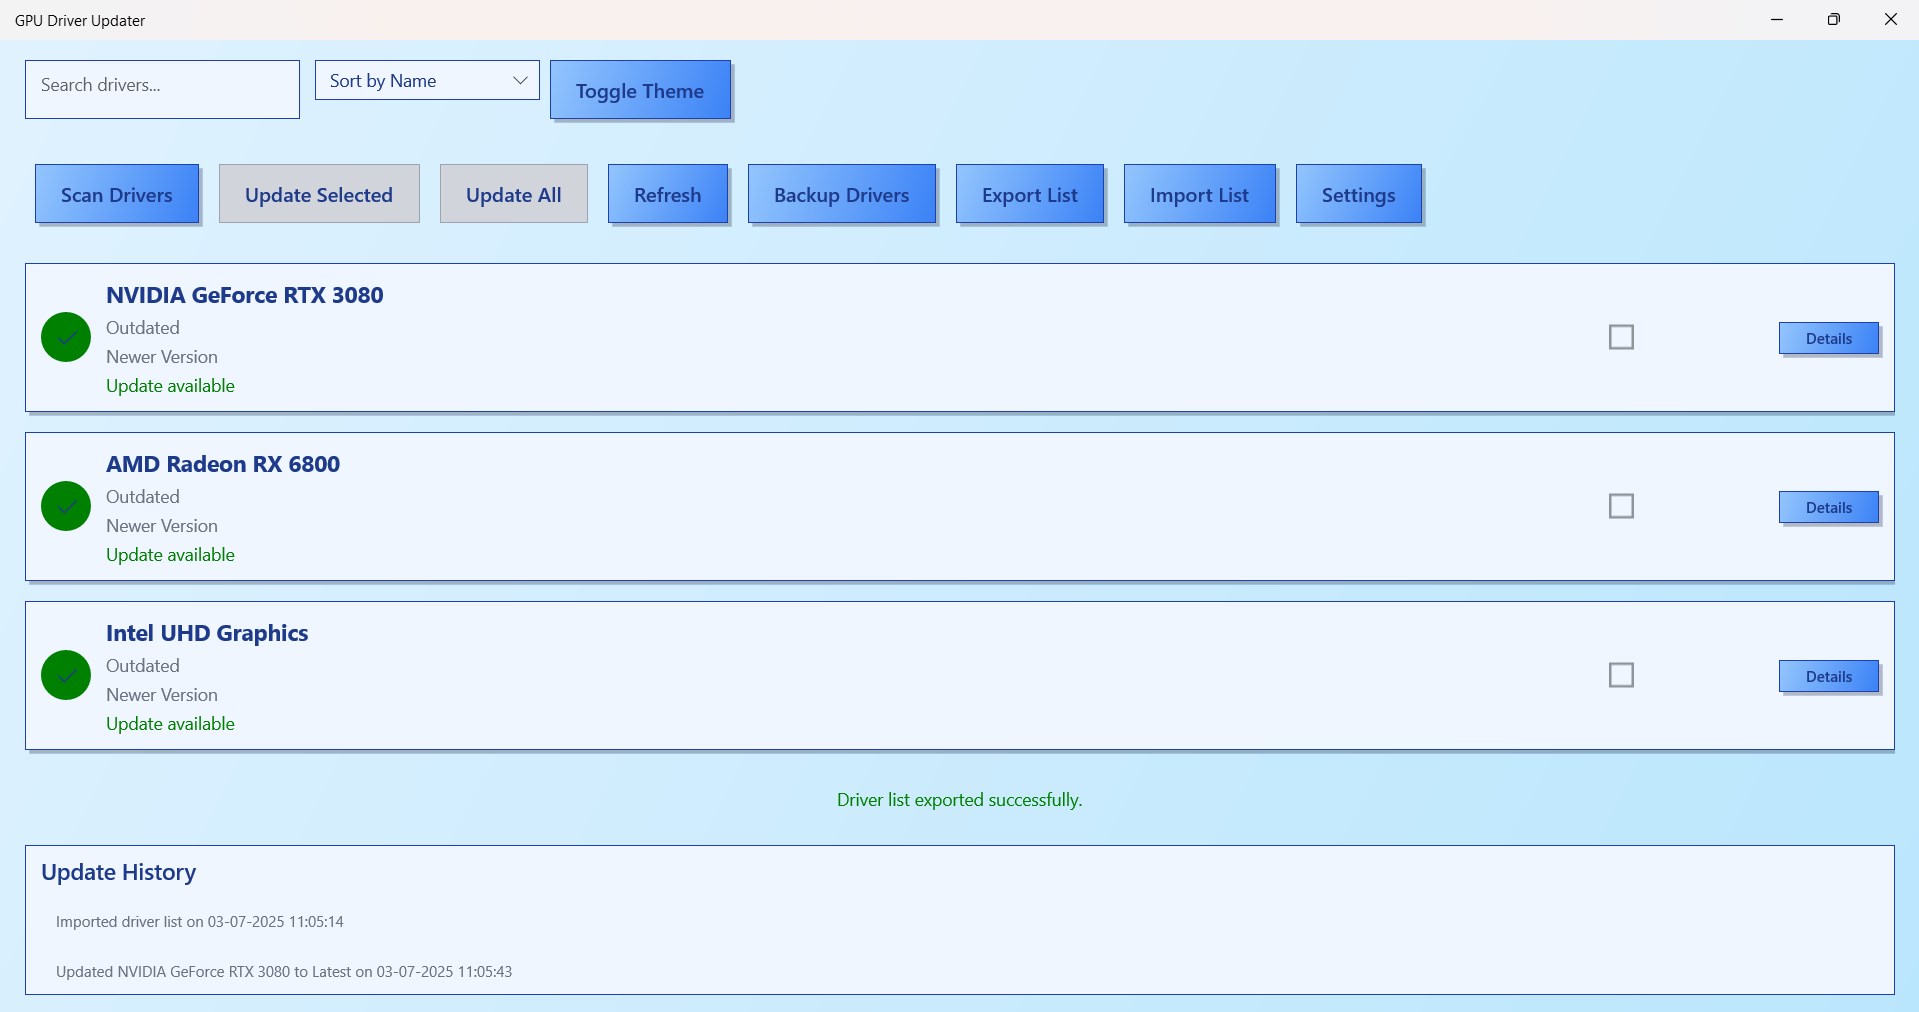Screen dimensions: 1919x1012
Task: Click the green status icon for Intel UHD Graphics
Action: [64, 675]
